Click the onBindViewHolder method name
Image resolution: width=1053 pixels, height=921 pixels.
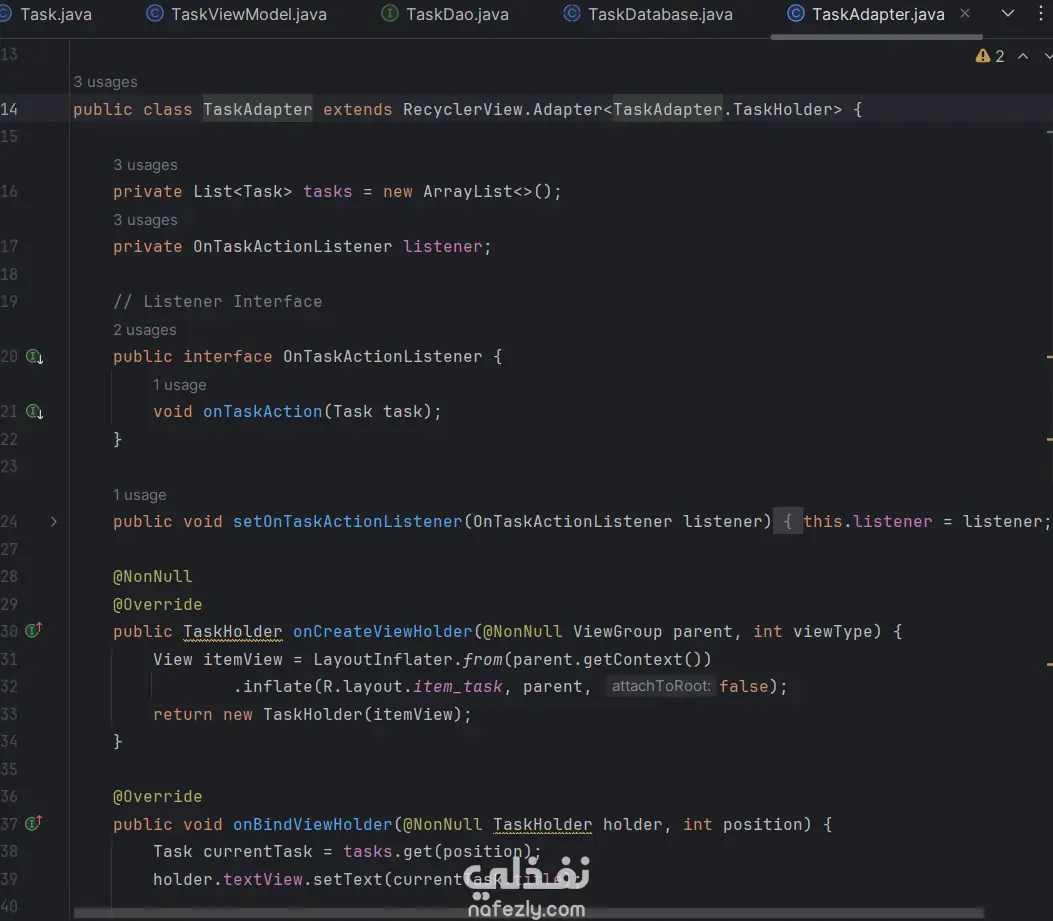pyautogui.click(x=312, y=825)
